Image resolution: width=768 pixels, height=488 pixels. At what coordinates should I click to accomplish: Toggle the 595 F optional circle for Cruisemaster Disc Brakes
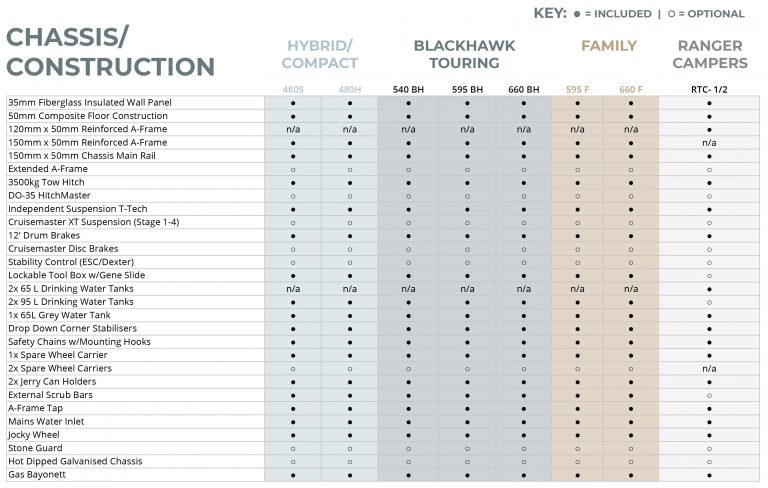point(576,249)
